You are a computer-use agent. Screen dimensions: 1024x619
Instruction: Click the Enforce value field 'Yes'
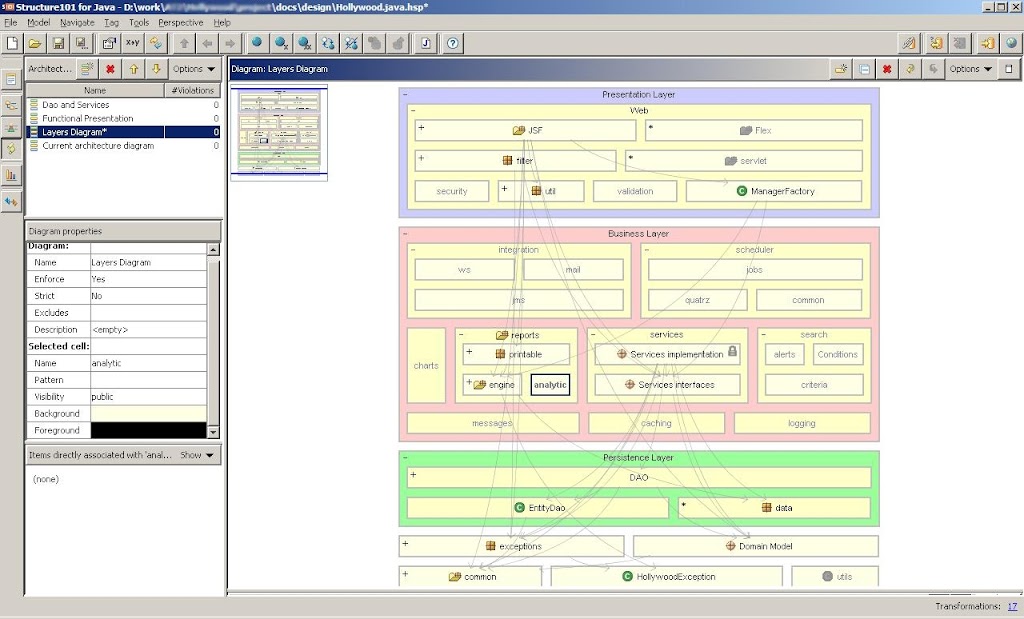(148, 279)
